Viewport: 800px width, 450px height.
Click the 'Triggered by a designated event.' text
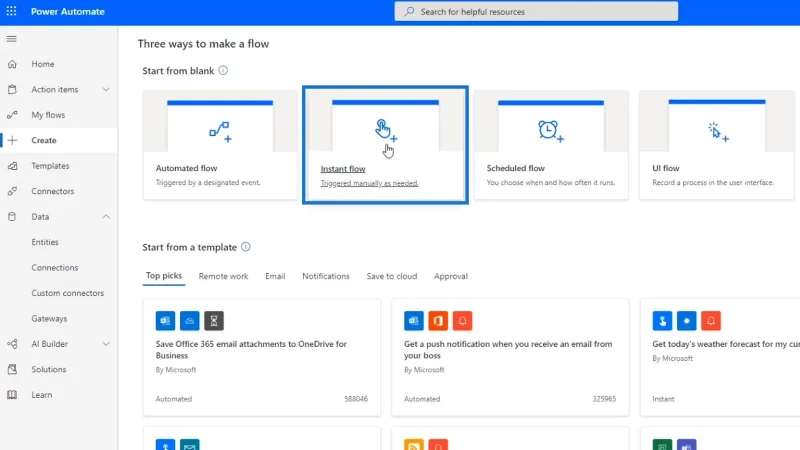[x=208, y=183]
